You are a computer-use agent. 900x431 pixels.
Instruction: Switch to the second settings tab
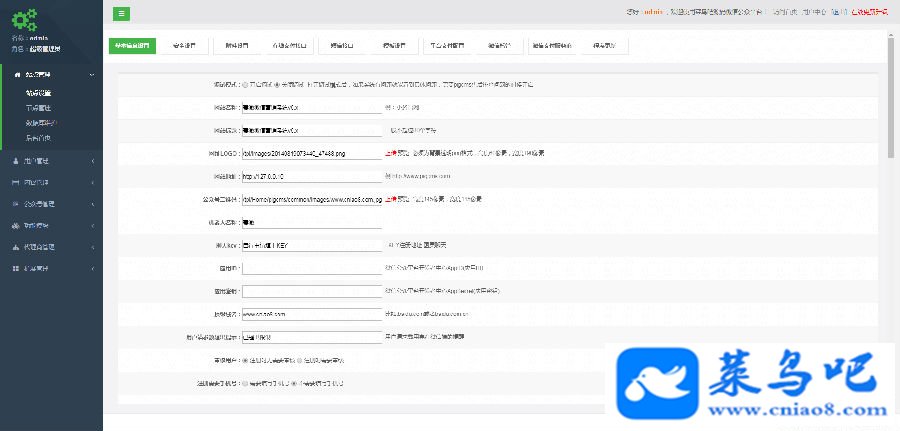pyautogui.click(x=184, y=46)
